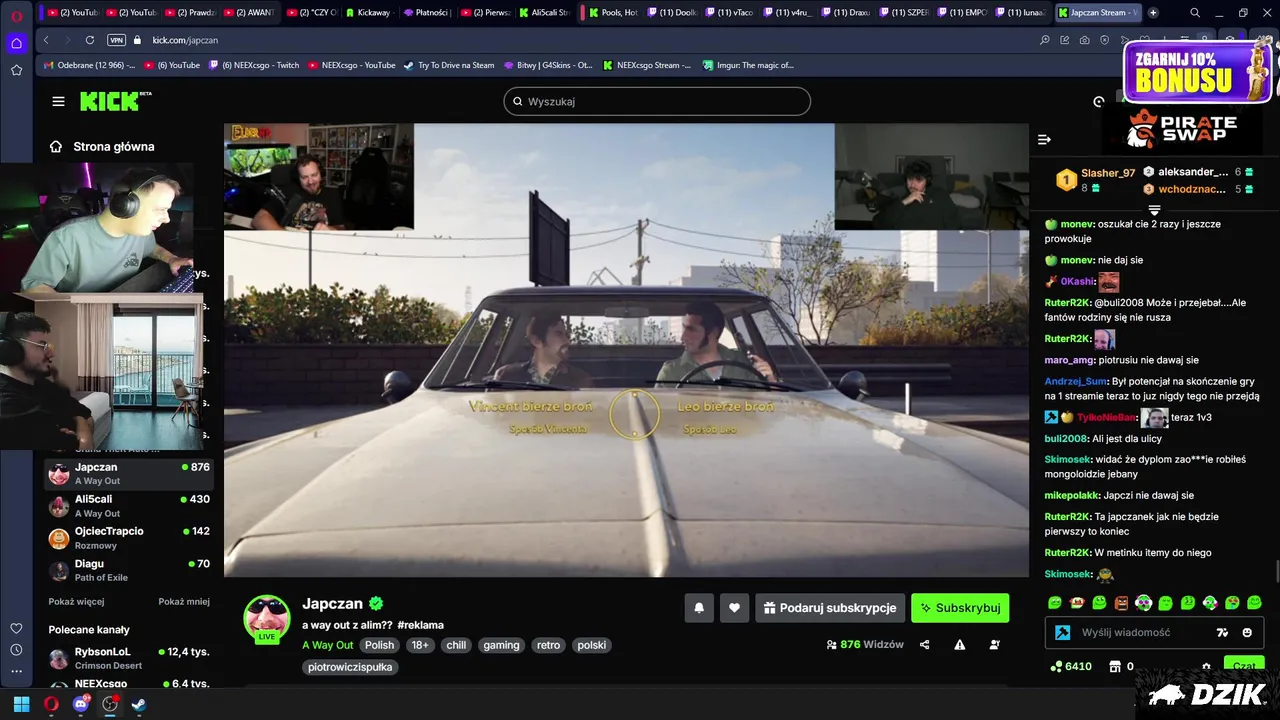Toggle the VPN badge in address bar

point(116,40)
